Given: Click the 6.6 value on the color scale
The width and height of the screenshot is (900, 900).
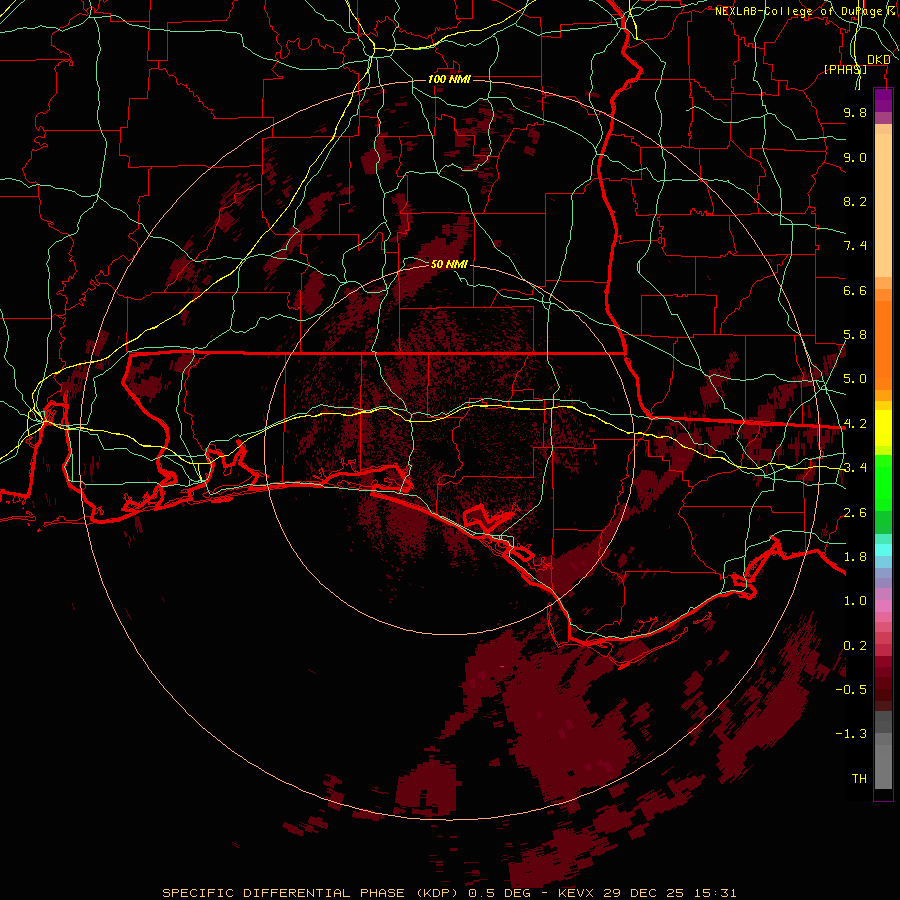Looking at the screenshot, I should [x=855, y=290].
